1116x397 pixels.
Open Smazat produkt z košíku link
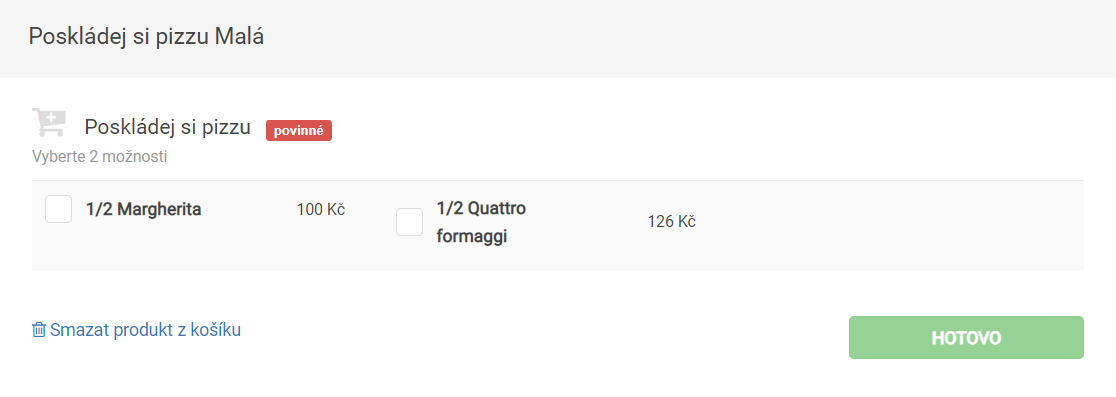point(137,330)
